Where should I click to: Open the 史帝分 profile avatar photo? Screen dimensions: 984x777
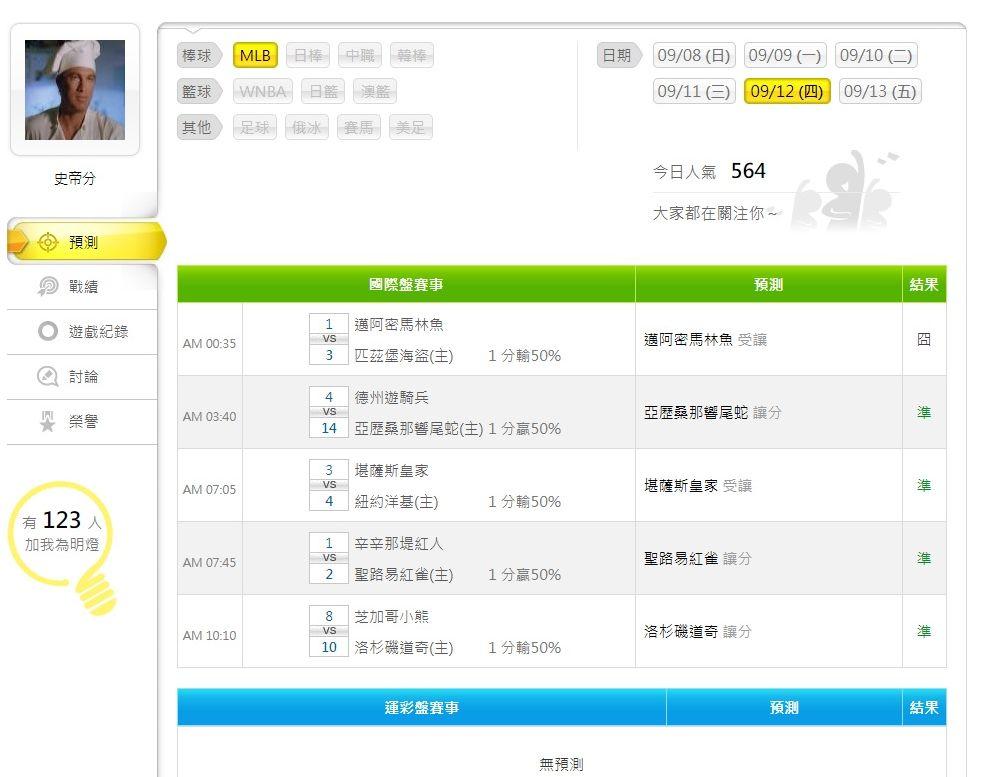click(75, 90)
